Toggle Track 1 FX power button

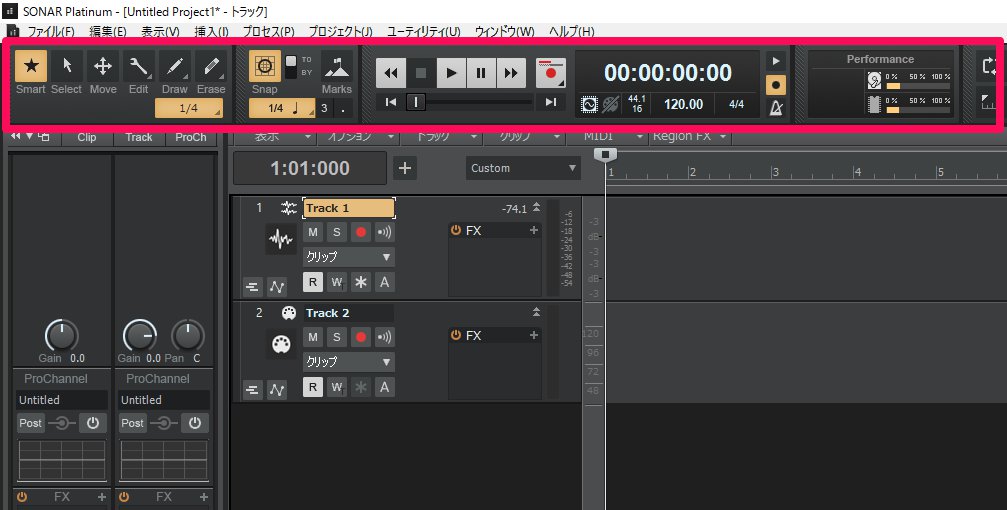[x=456, y=230]
